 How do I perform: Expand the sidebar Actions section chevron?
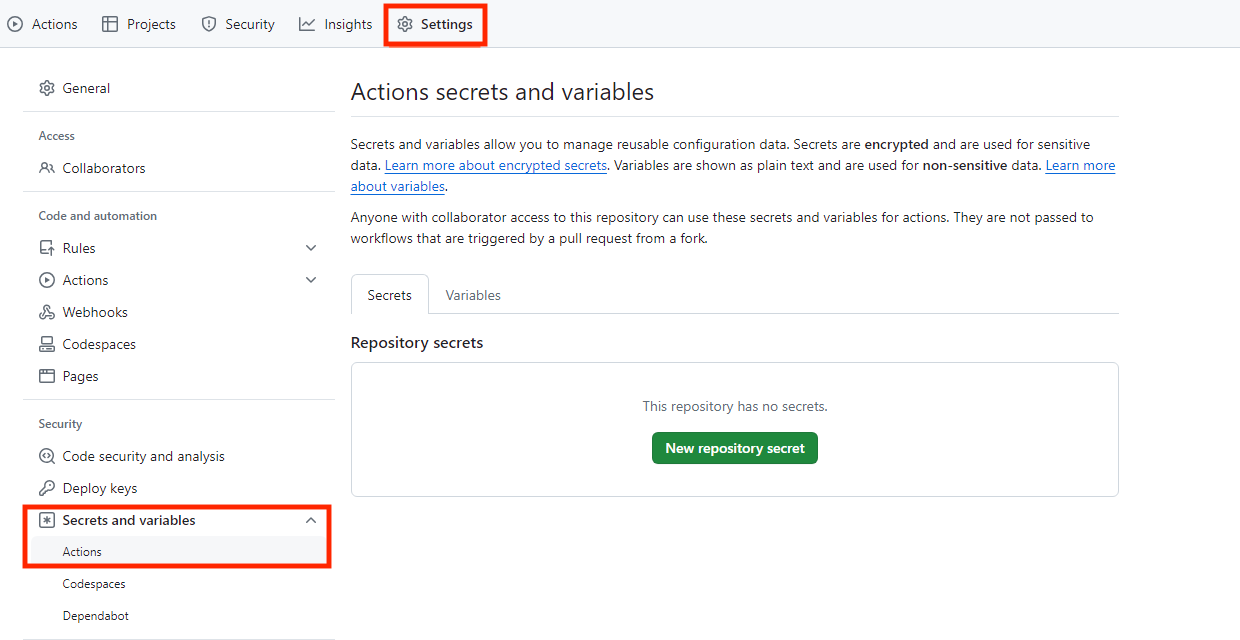(311, 280)
